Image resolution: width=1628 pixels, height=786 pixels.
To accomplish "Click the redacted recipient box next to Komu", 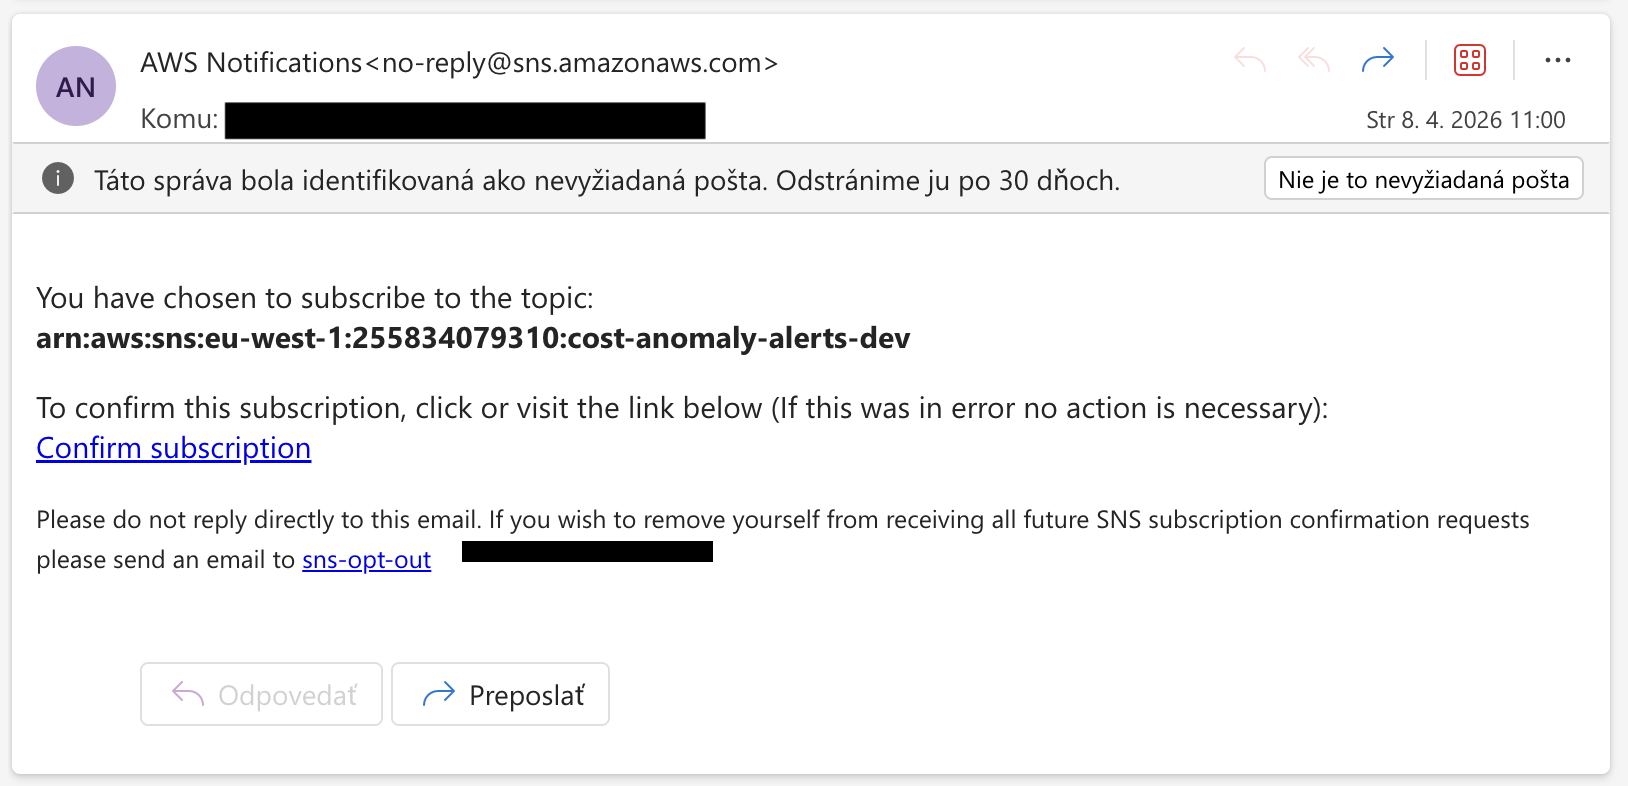I will [465, 120].
